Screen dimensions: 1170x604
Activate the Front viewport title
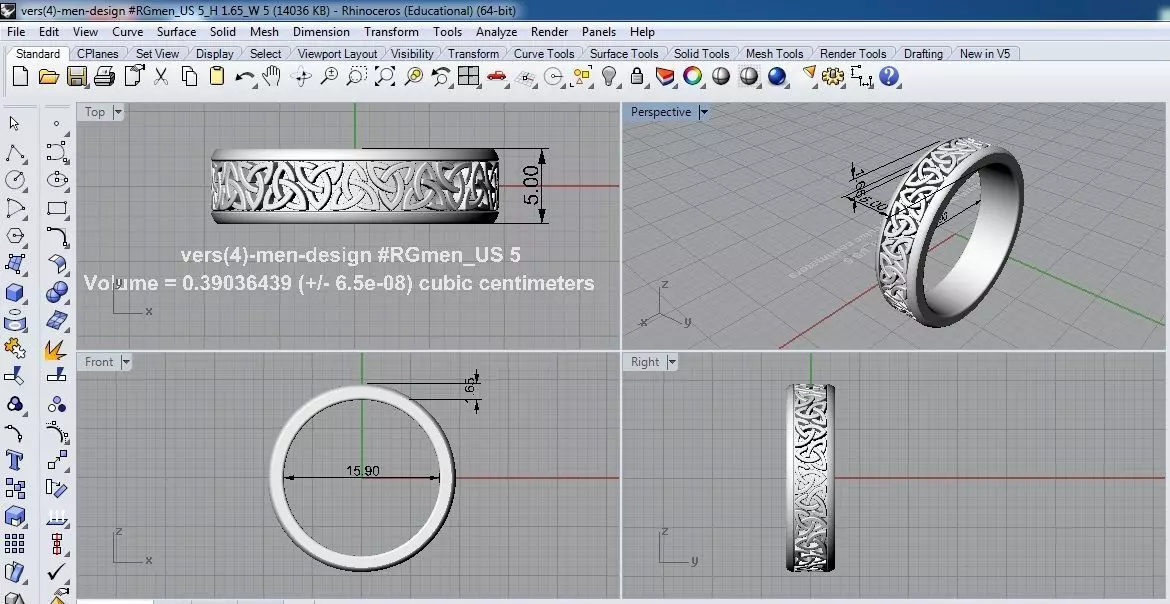[x=99, y=362]
